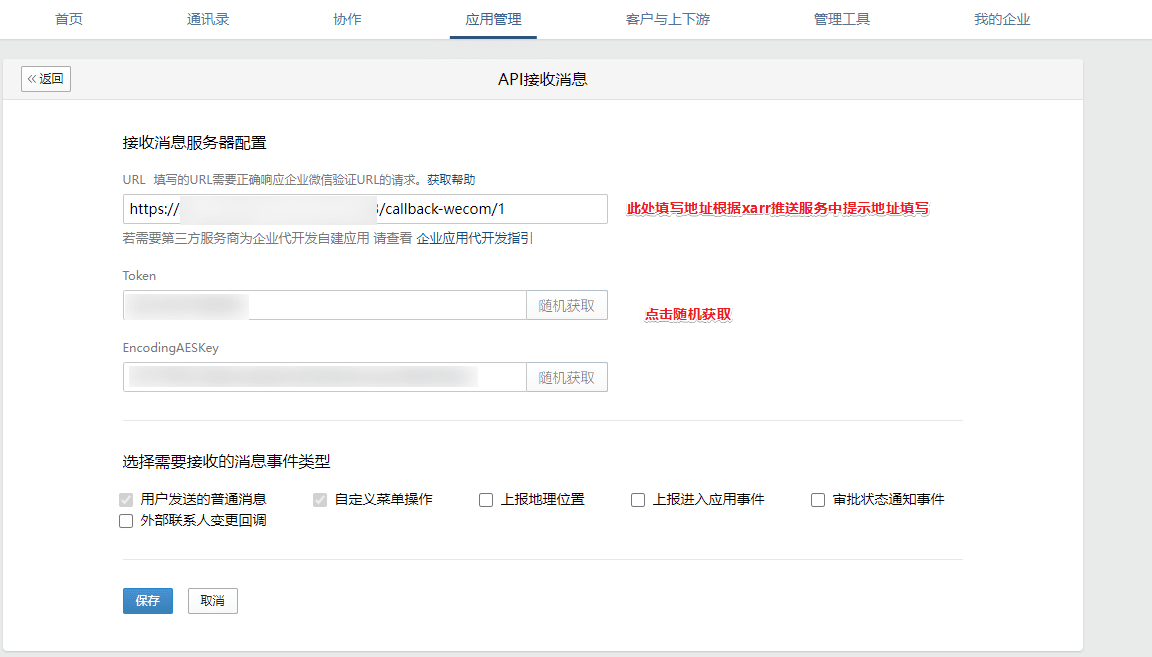1152x657 pixels.
Task: Open the 我的企业 tab
Action: pos(1002,19)
